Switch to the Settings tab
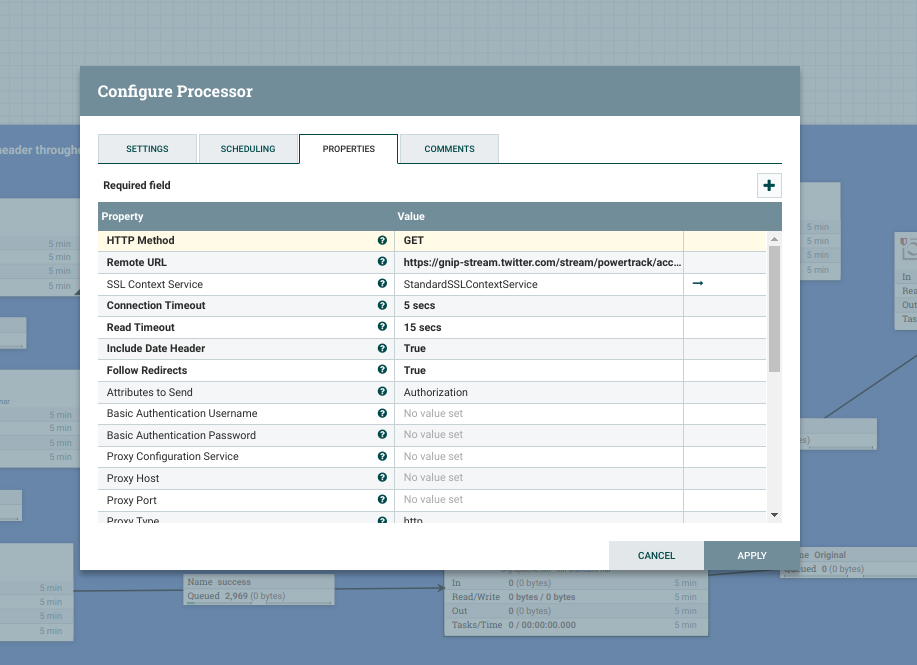 tap(147, 149)
